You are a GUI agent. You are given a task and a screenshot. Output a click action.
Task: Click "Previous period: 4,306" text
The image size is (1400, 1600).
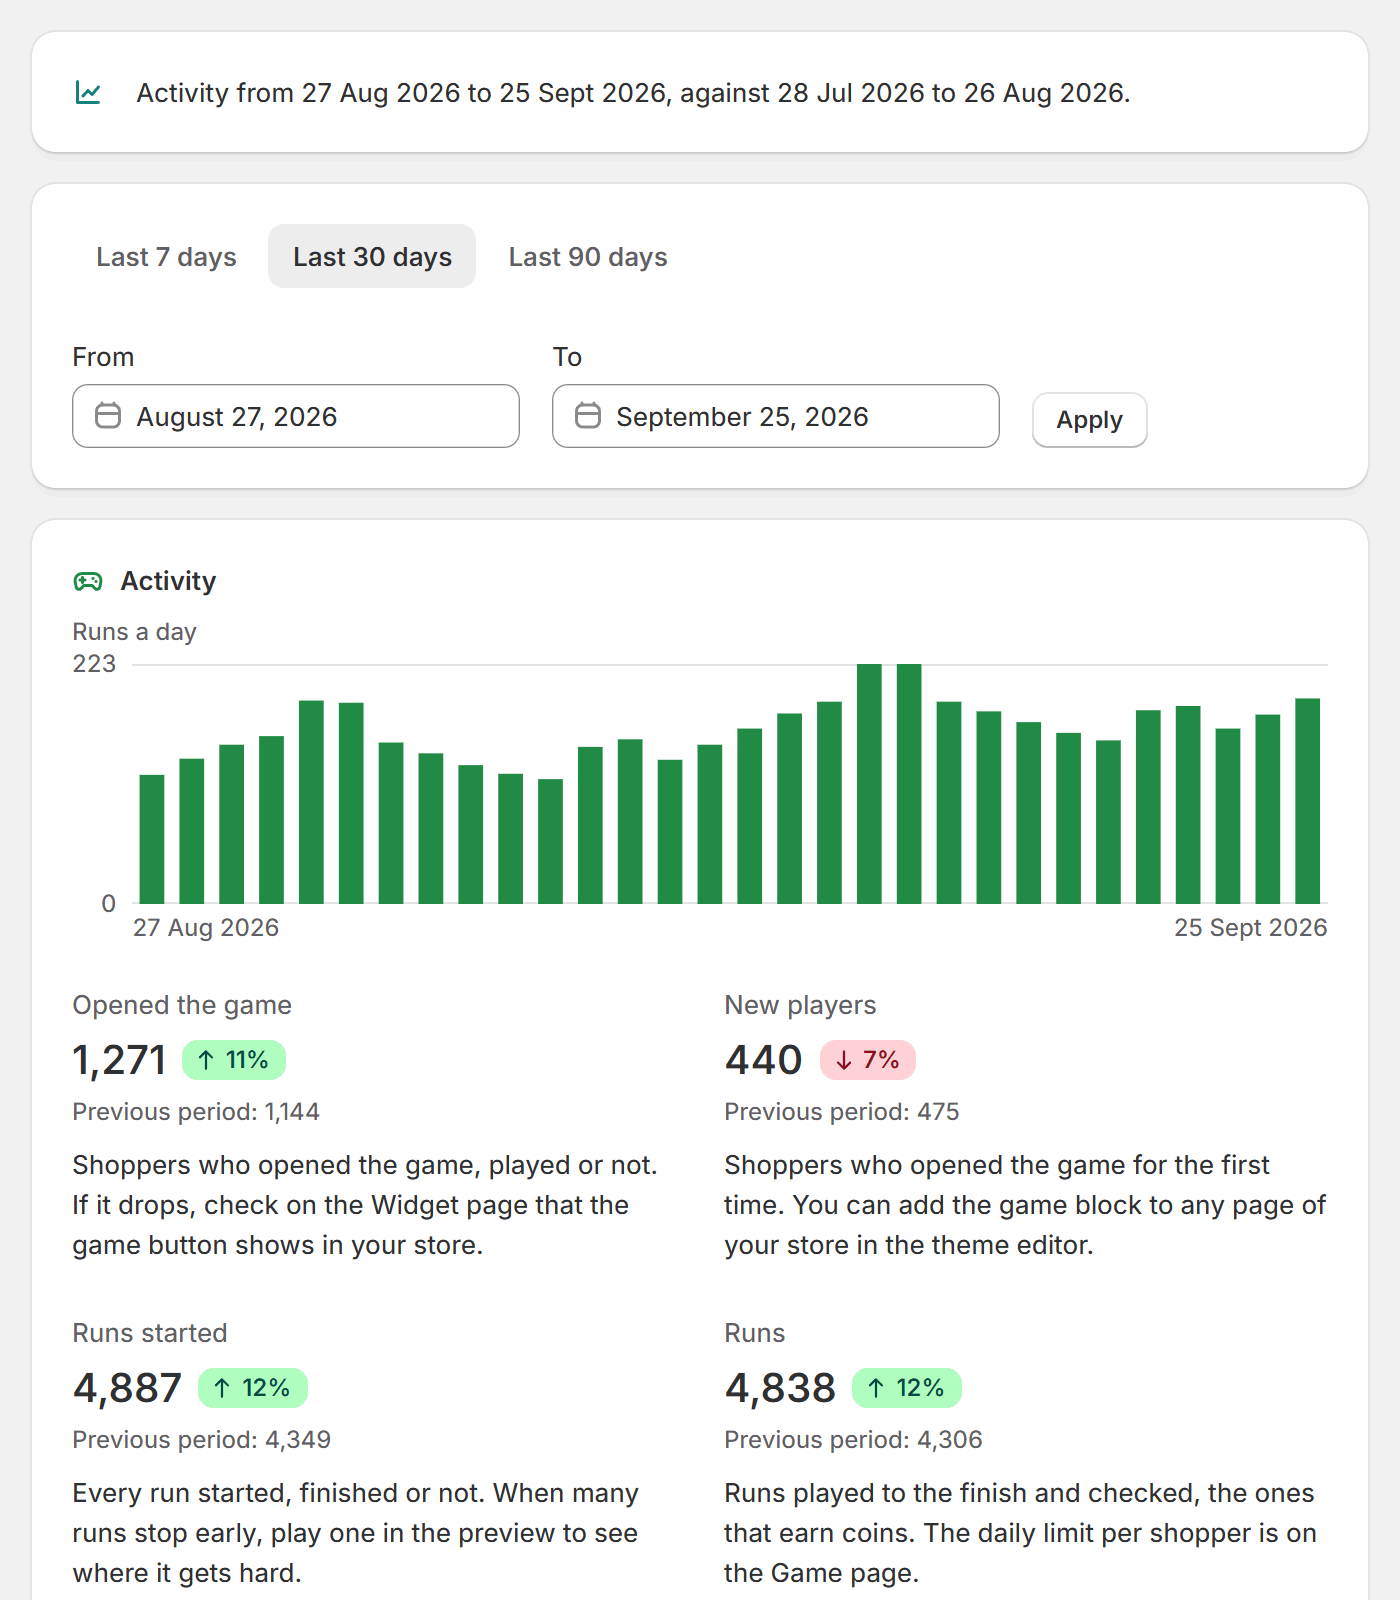pyautogui.click(x=854, y=1440)
